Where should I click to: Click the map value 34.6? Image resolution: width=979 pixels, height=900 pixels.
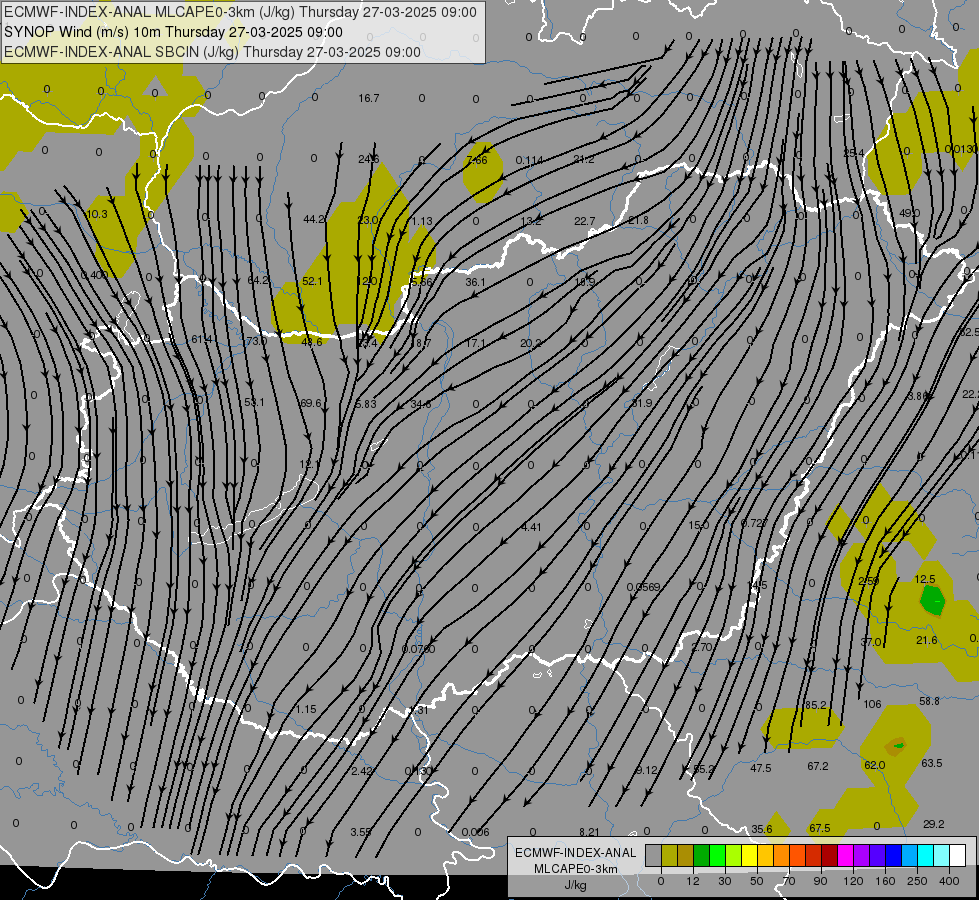(421, 404)
